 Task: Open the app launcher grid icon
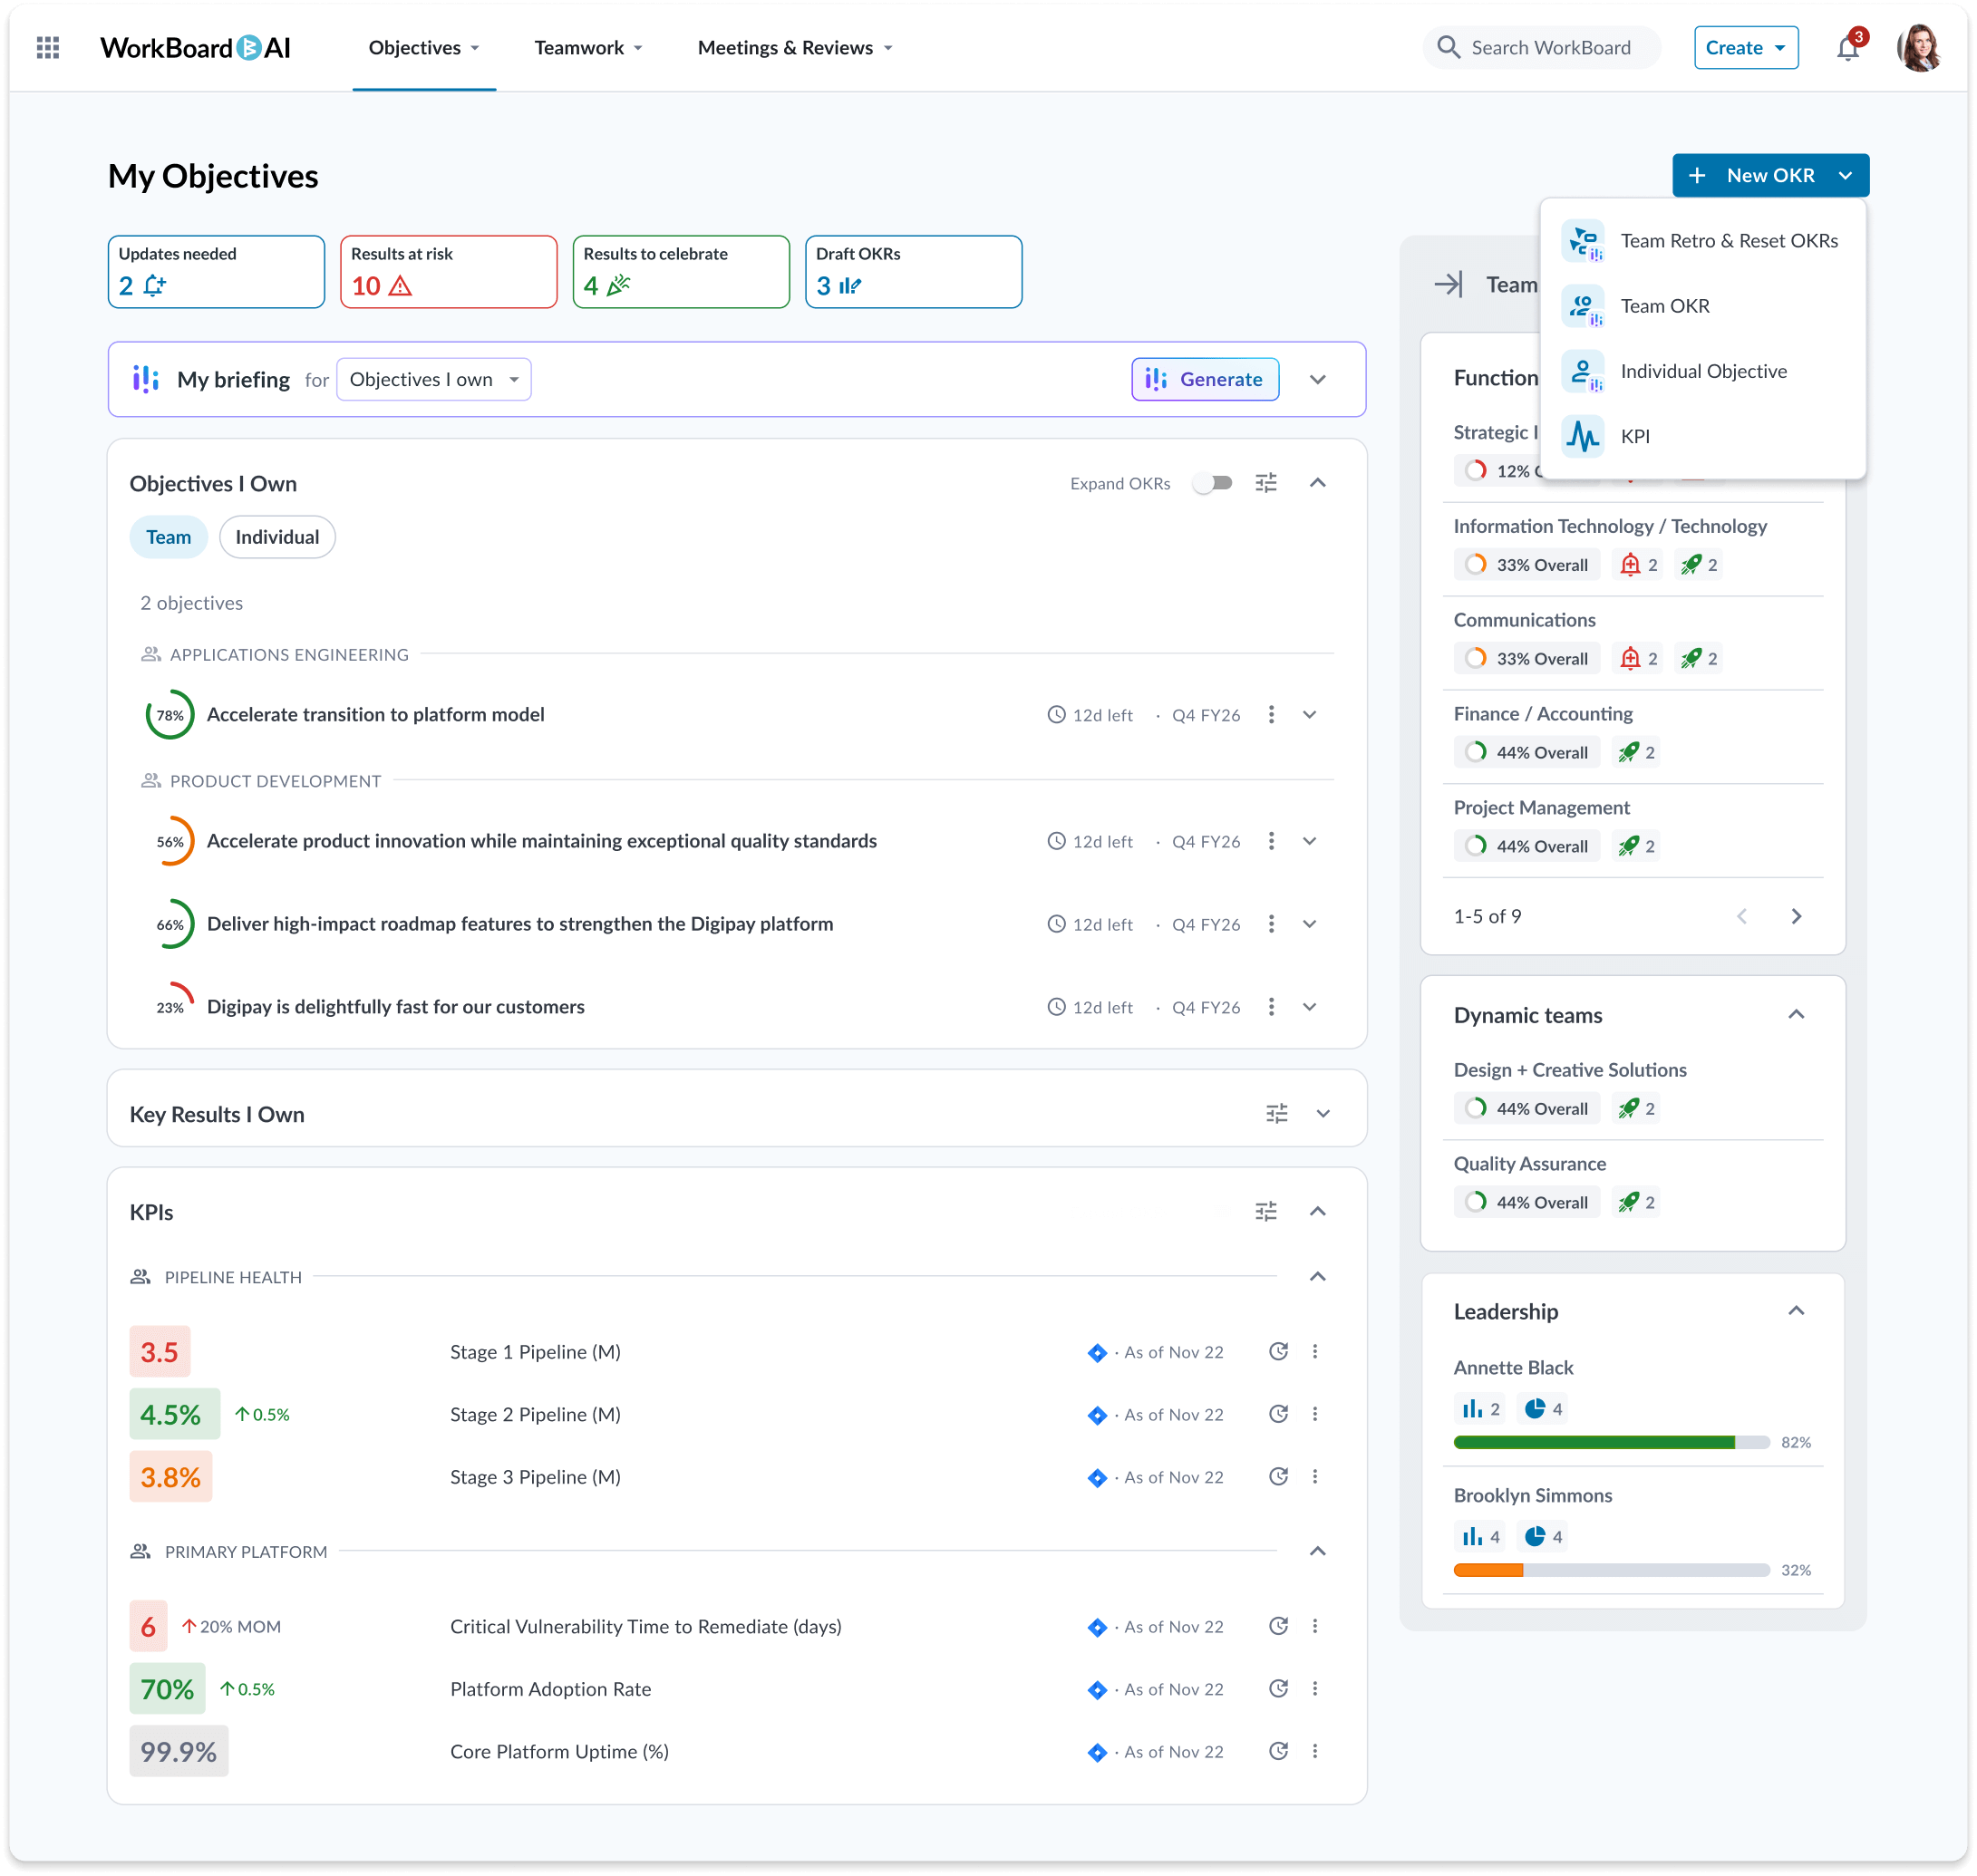pyautogui.click(x=47, y=47)
